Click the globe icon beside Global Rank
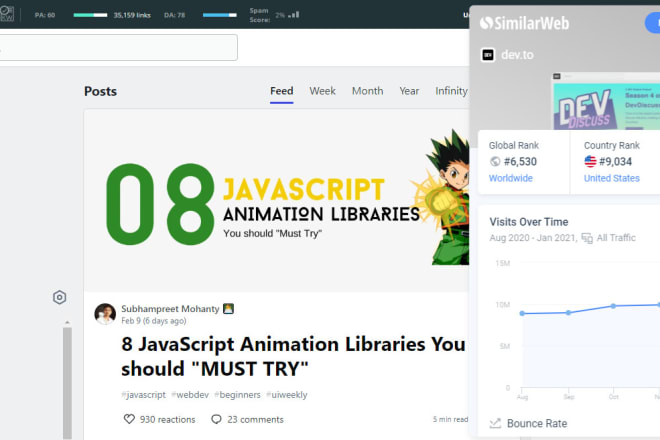The width and height of the screenshot is (660, 440). point(495,161)
